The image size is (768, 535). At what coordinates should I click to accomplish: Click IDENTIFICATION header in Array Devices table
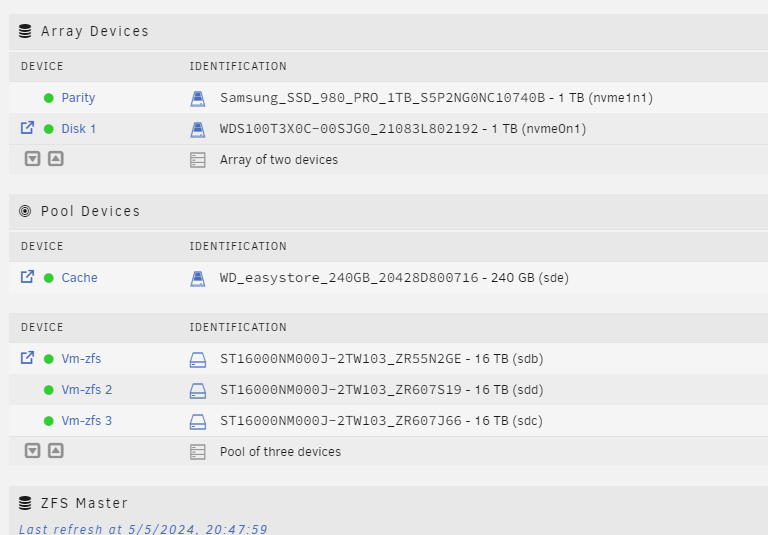[x=238, y=67]
